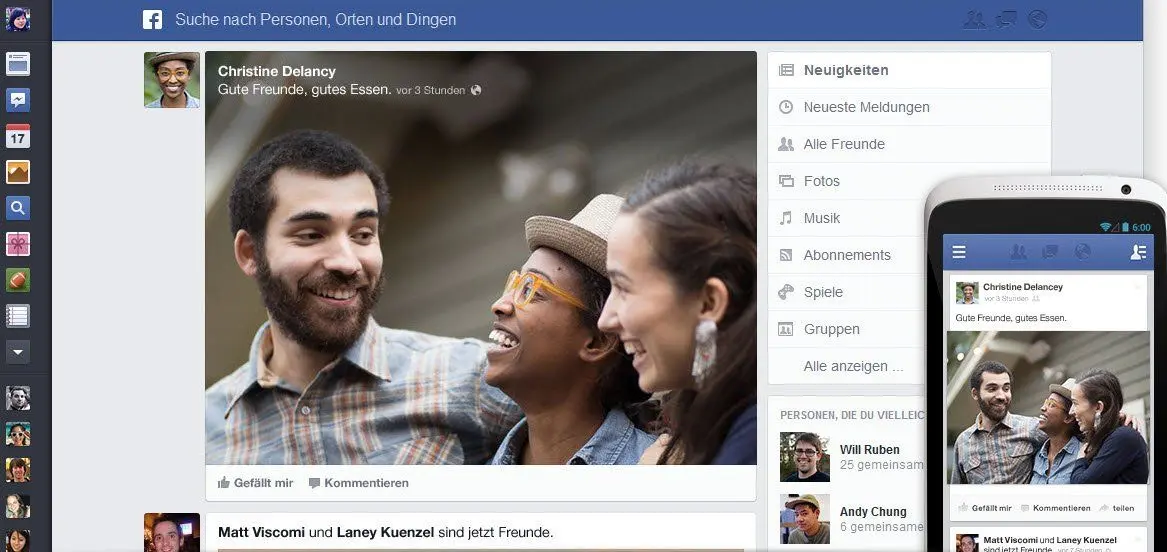Screen dimensions: 1167x552
Task: Click the globe privacy icon beside 'vor 3 Stunden'
Action: [476, 90]
